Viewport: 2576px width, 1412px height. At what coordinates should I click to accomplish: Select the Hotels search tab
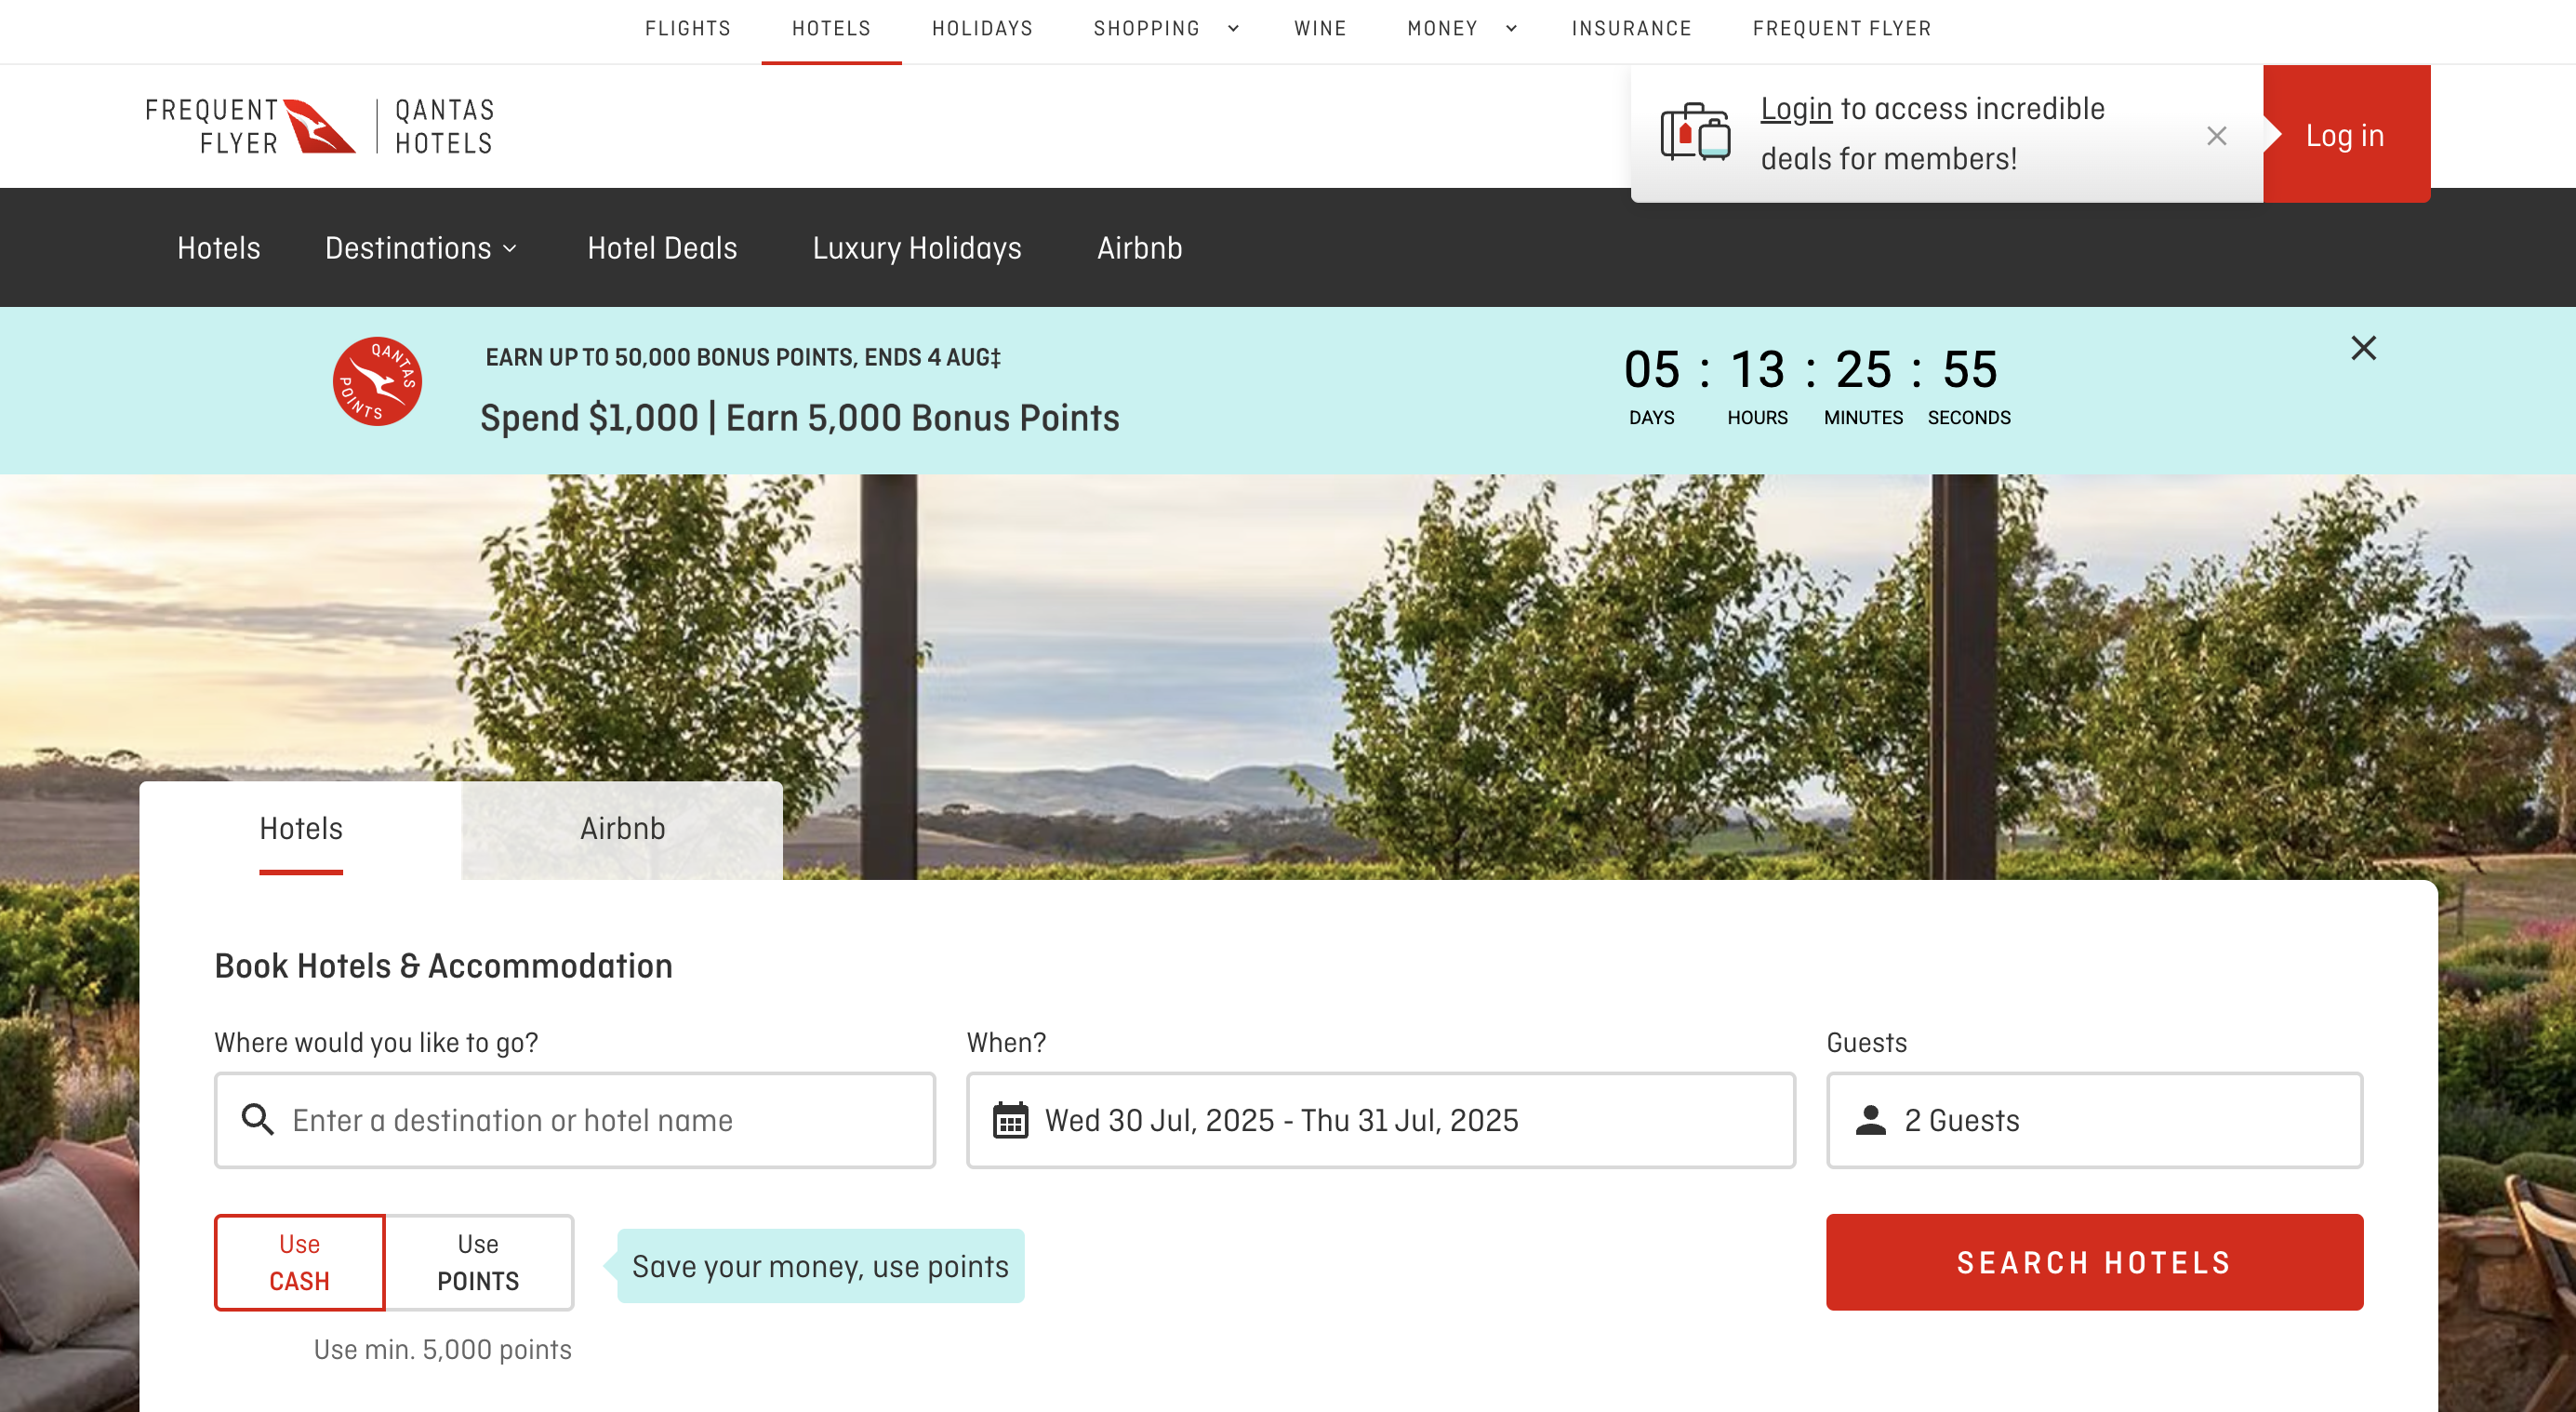pos(301,829)
